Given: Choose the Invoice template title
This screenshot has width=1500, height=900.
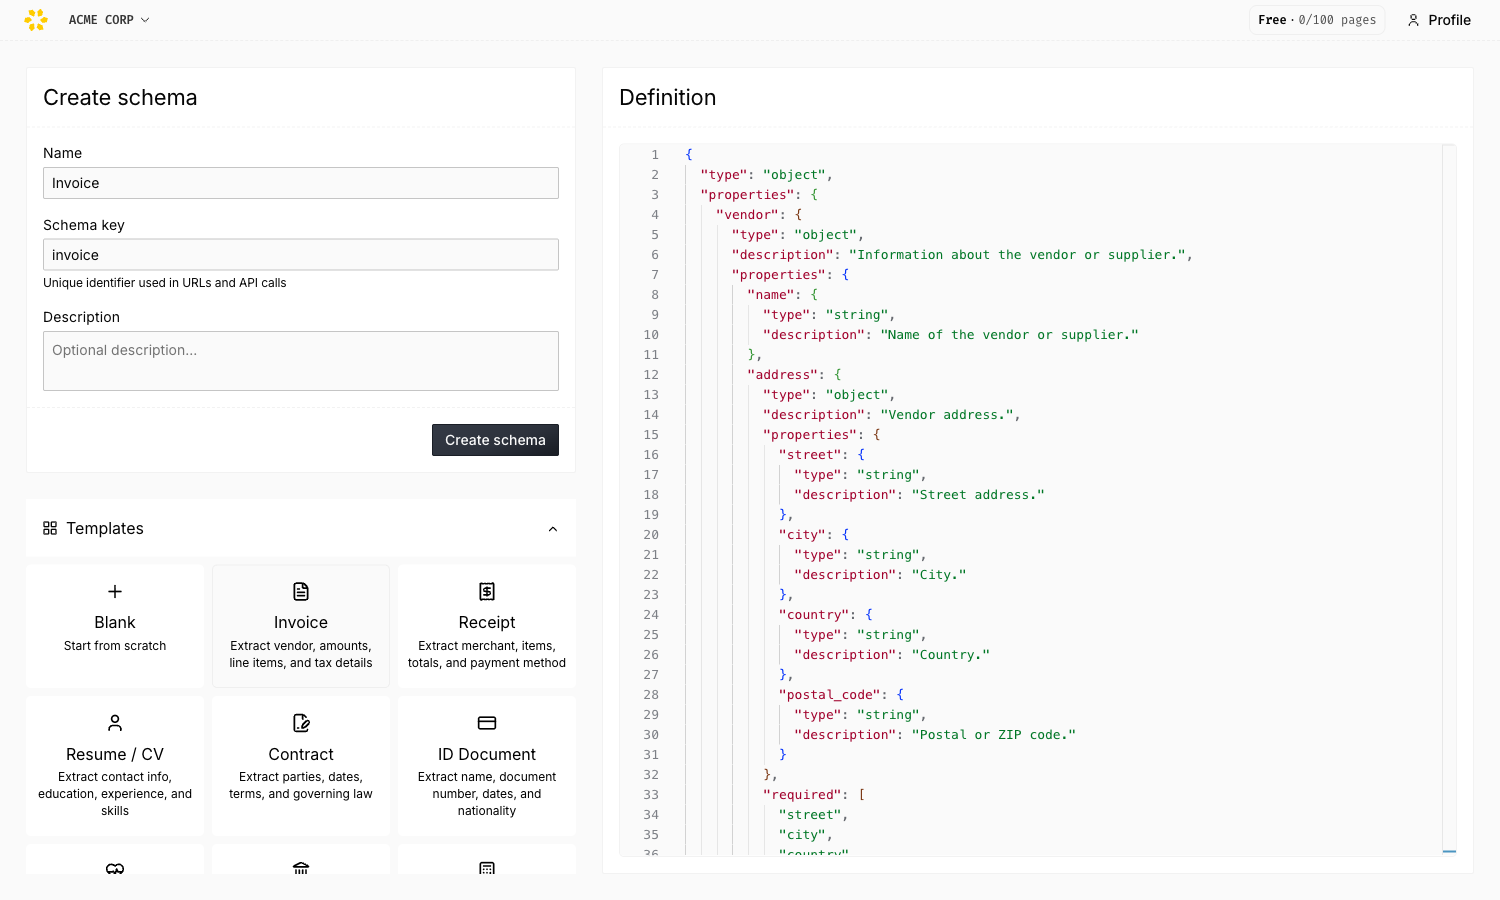Looking at the screenshot, I should (x=301, y=622).
